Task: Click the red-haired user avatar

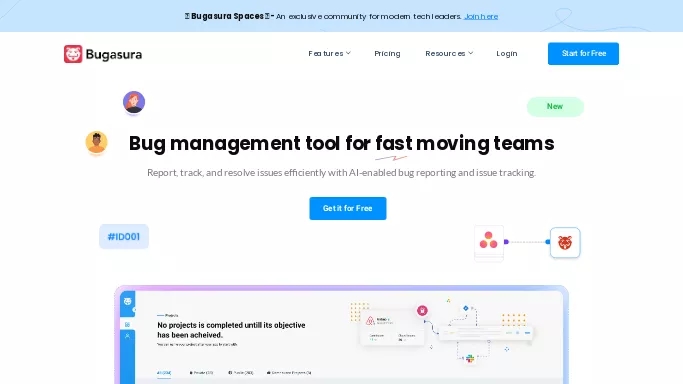Action: tap(134, 102)
